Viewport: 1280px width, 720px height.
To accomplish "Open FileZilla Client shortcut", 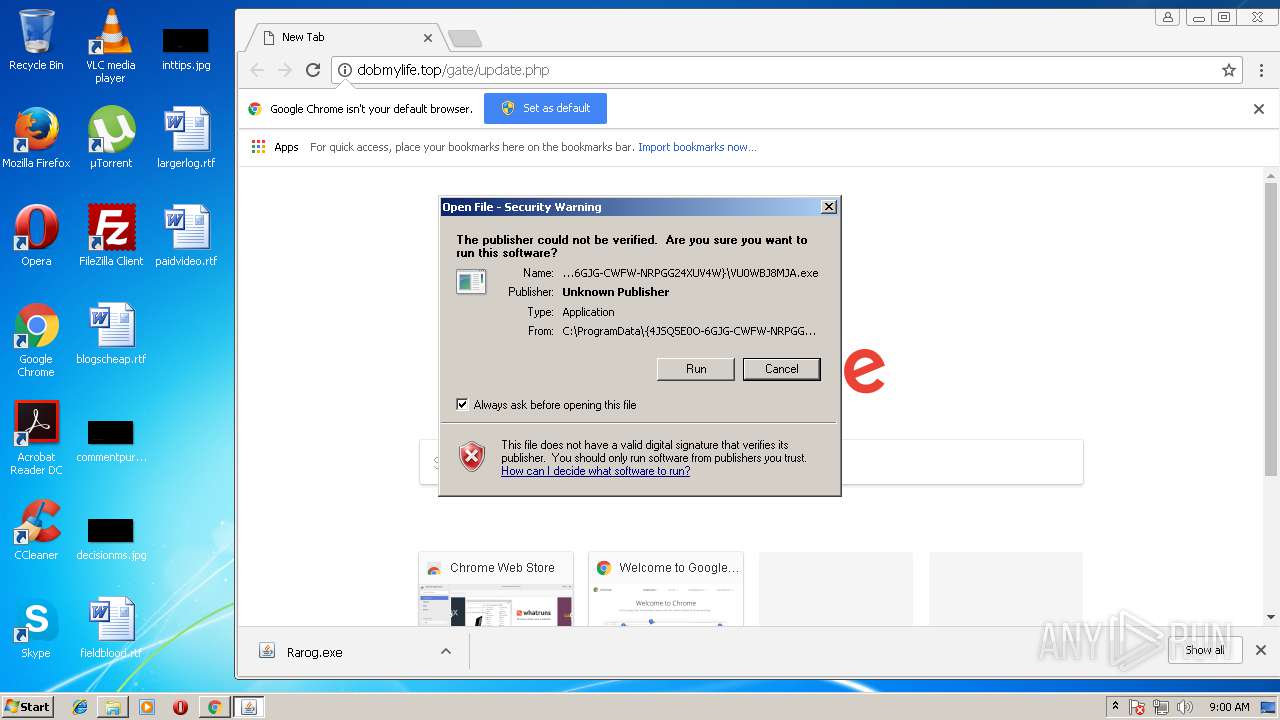I will click(110, 236).
